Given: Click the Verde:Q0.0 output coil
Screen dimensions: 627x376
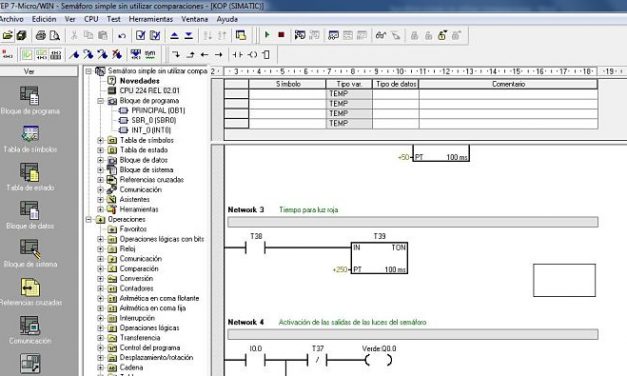Looking at the screenshot, I should (378, 360).
